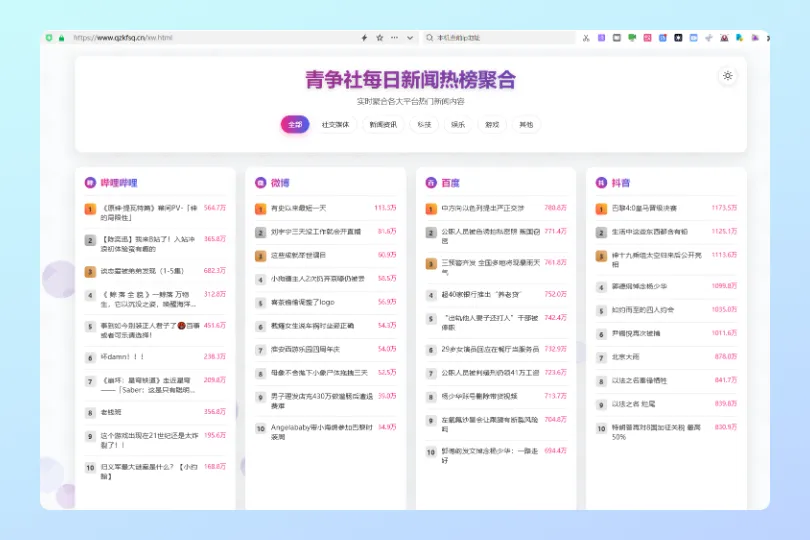Open Weibo item 淮安西游乐园四周年庆
The height and width of the screenshot is (540, 810).
coord(305,349)
